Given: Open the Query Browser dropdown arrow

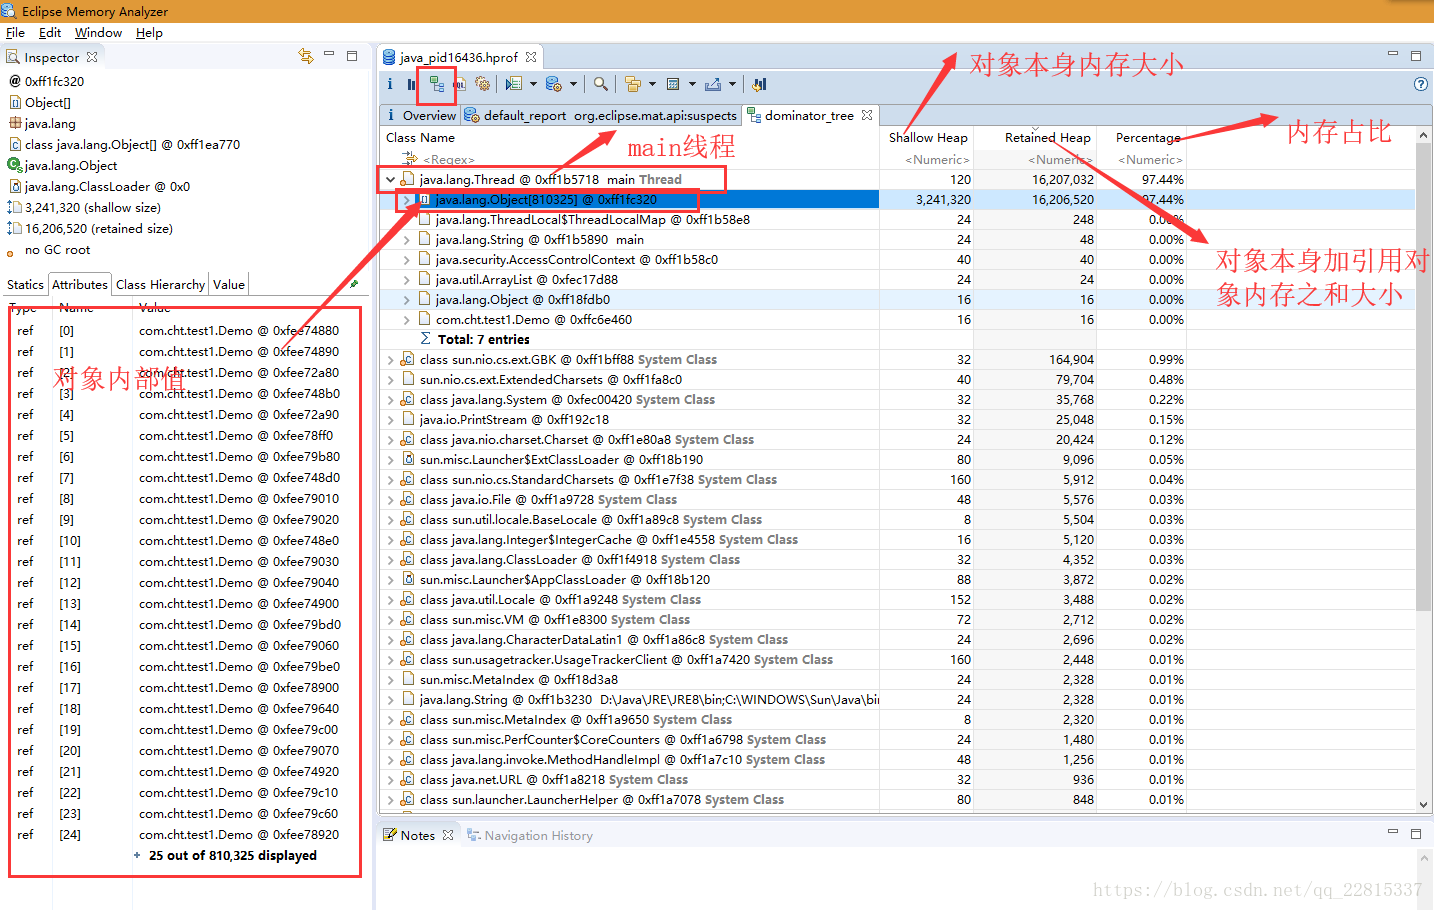Looking at the screenshot, I should coord(573,84).
